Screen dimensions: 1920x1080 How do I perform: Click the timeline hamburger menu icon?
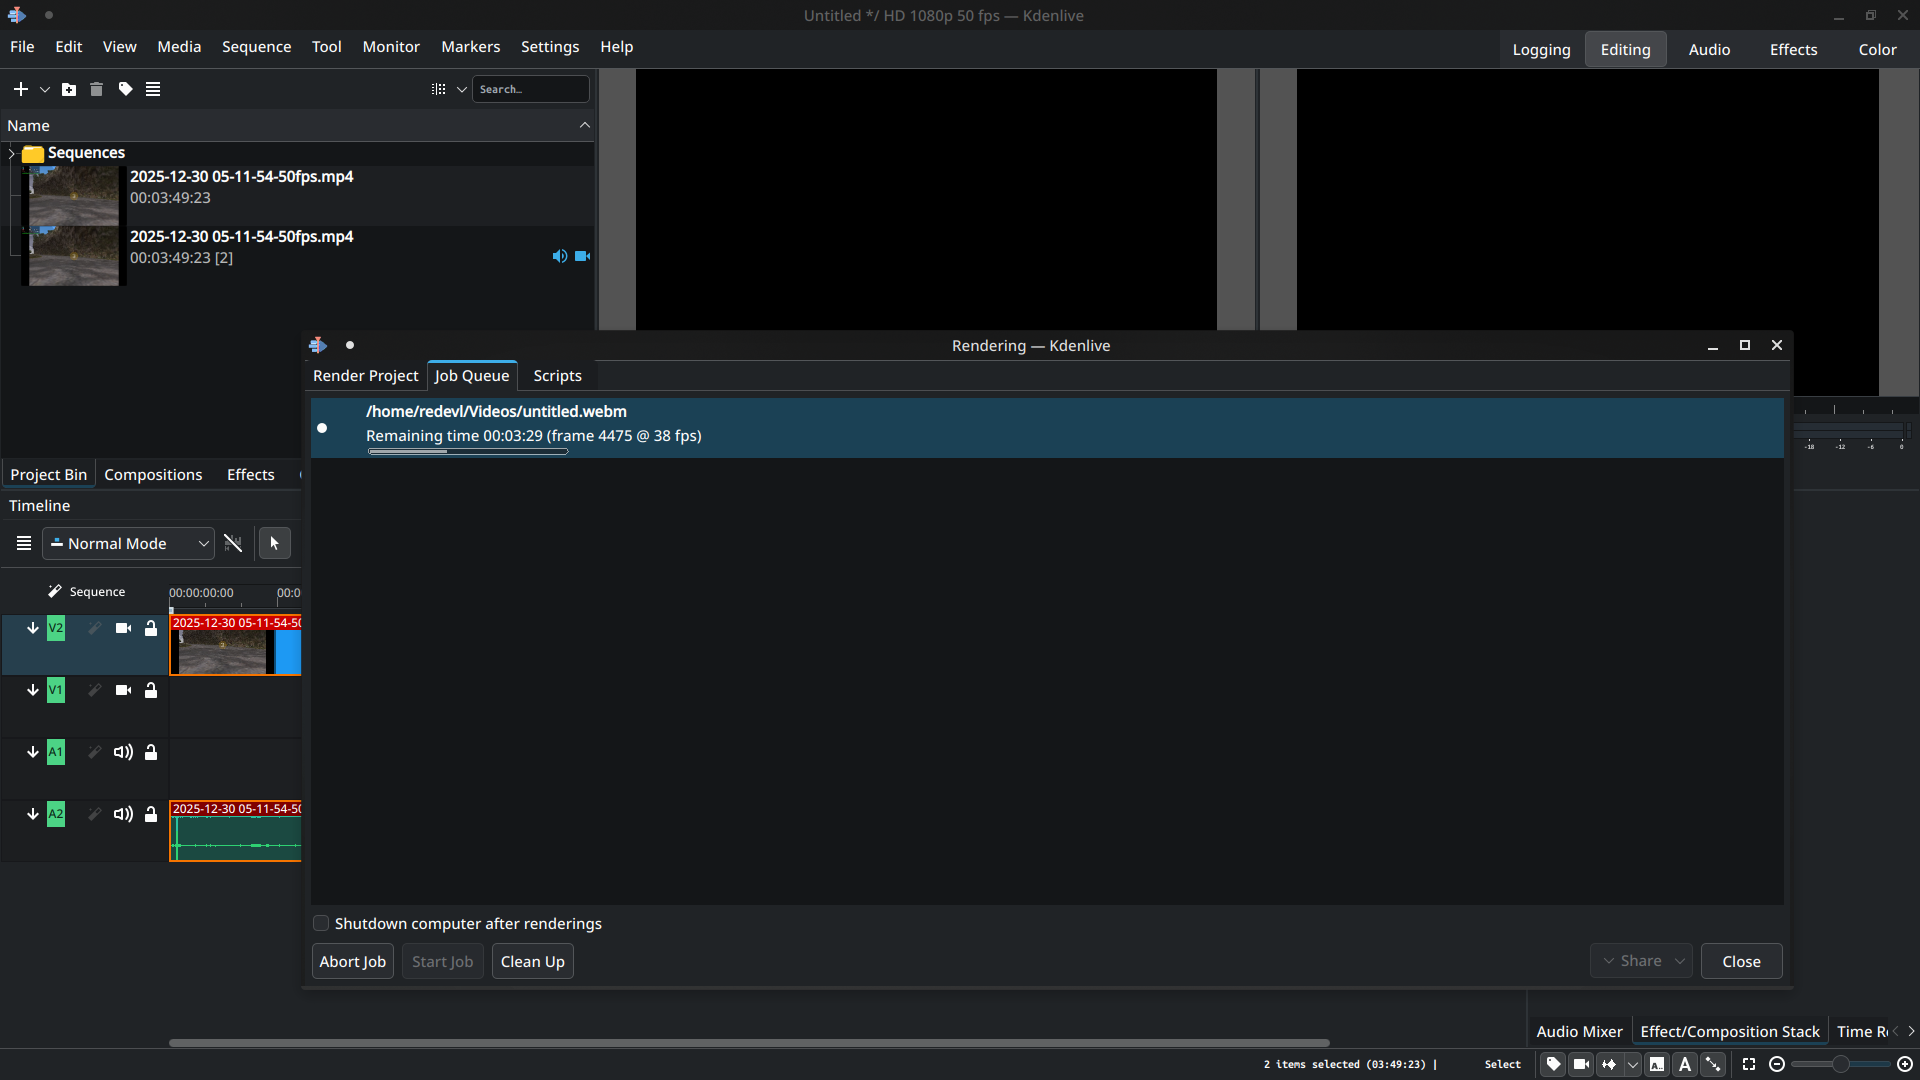(24, 543)
